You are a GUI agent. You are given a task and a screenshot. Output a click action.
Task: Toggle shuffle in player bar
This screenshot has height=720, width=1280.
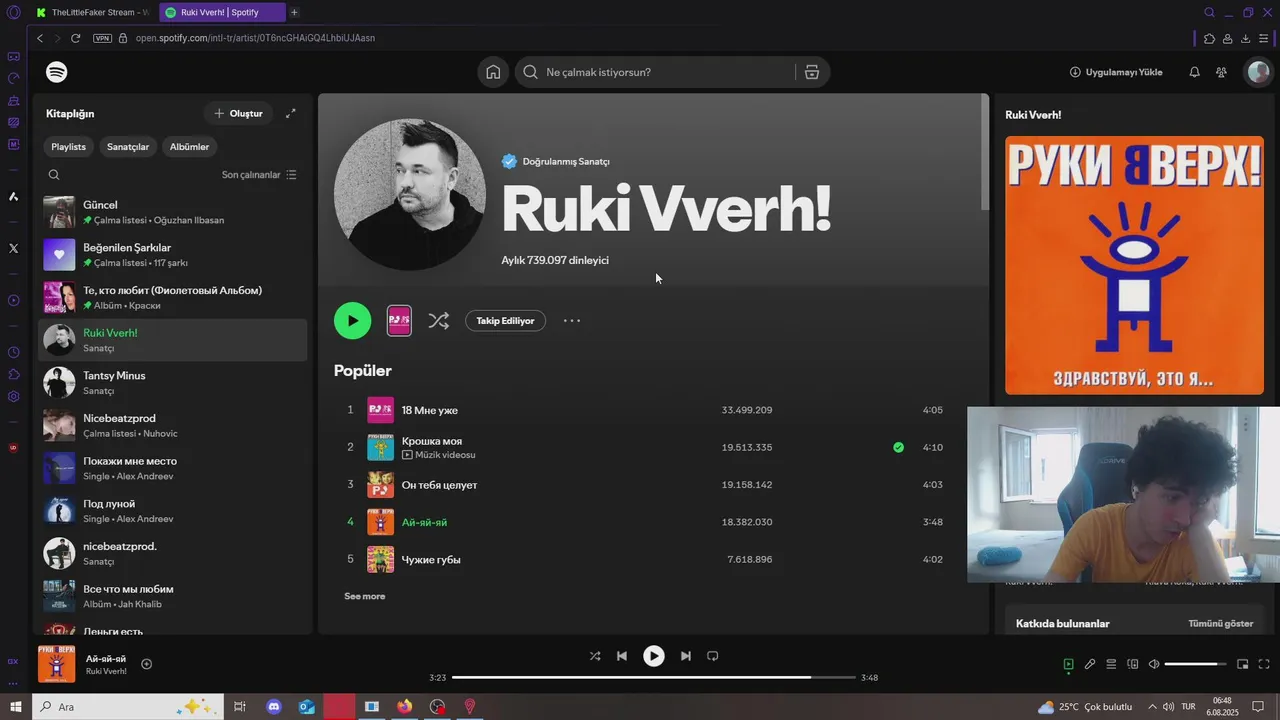595,656
